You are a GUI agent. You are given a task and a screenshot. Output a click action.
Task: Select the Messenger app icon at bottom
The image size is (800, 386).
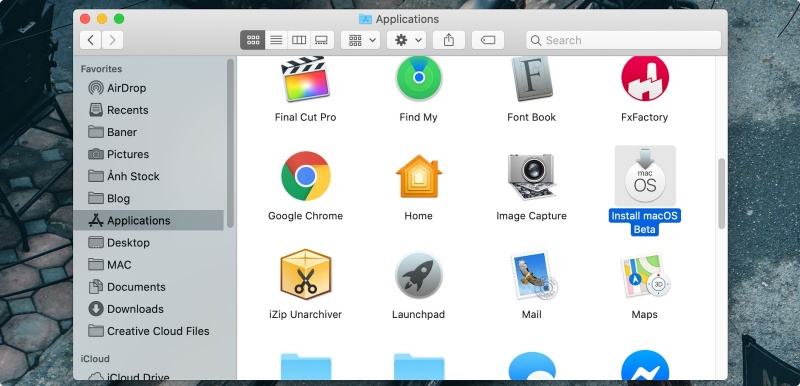(645, 366)
